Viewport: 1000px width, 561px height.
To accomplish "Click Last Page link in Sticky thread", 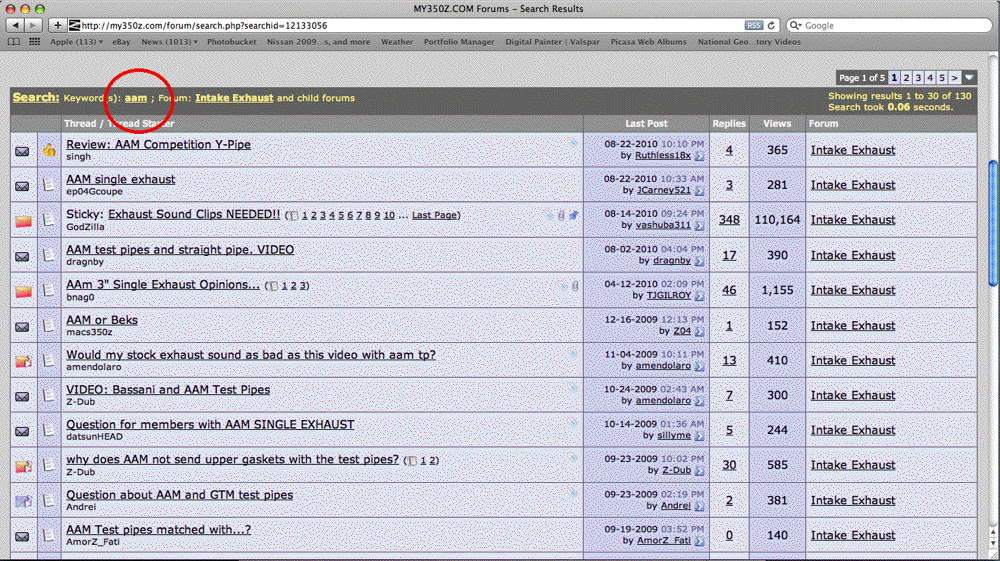I will [435, 215].
